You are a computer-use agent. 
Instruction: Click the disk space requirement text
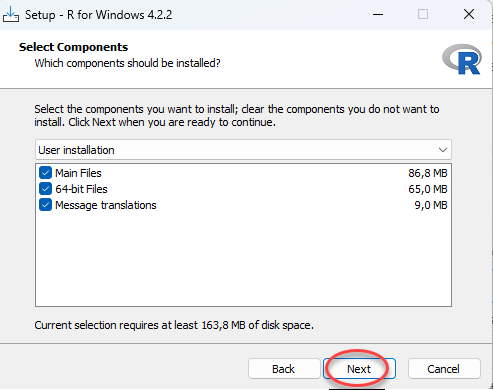[174, 325]
